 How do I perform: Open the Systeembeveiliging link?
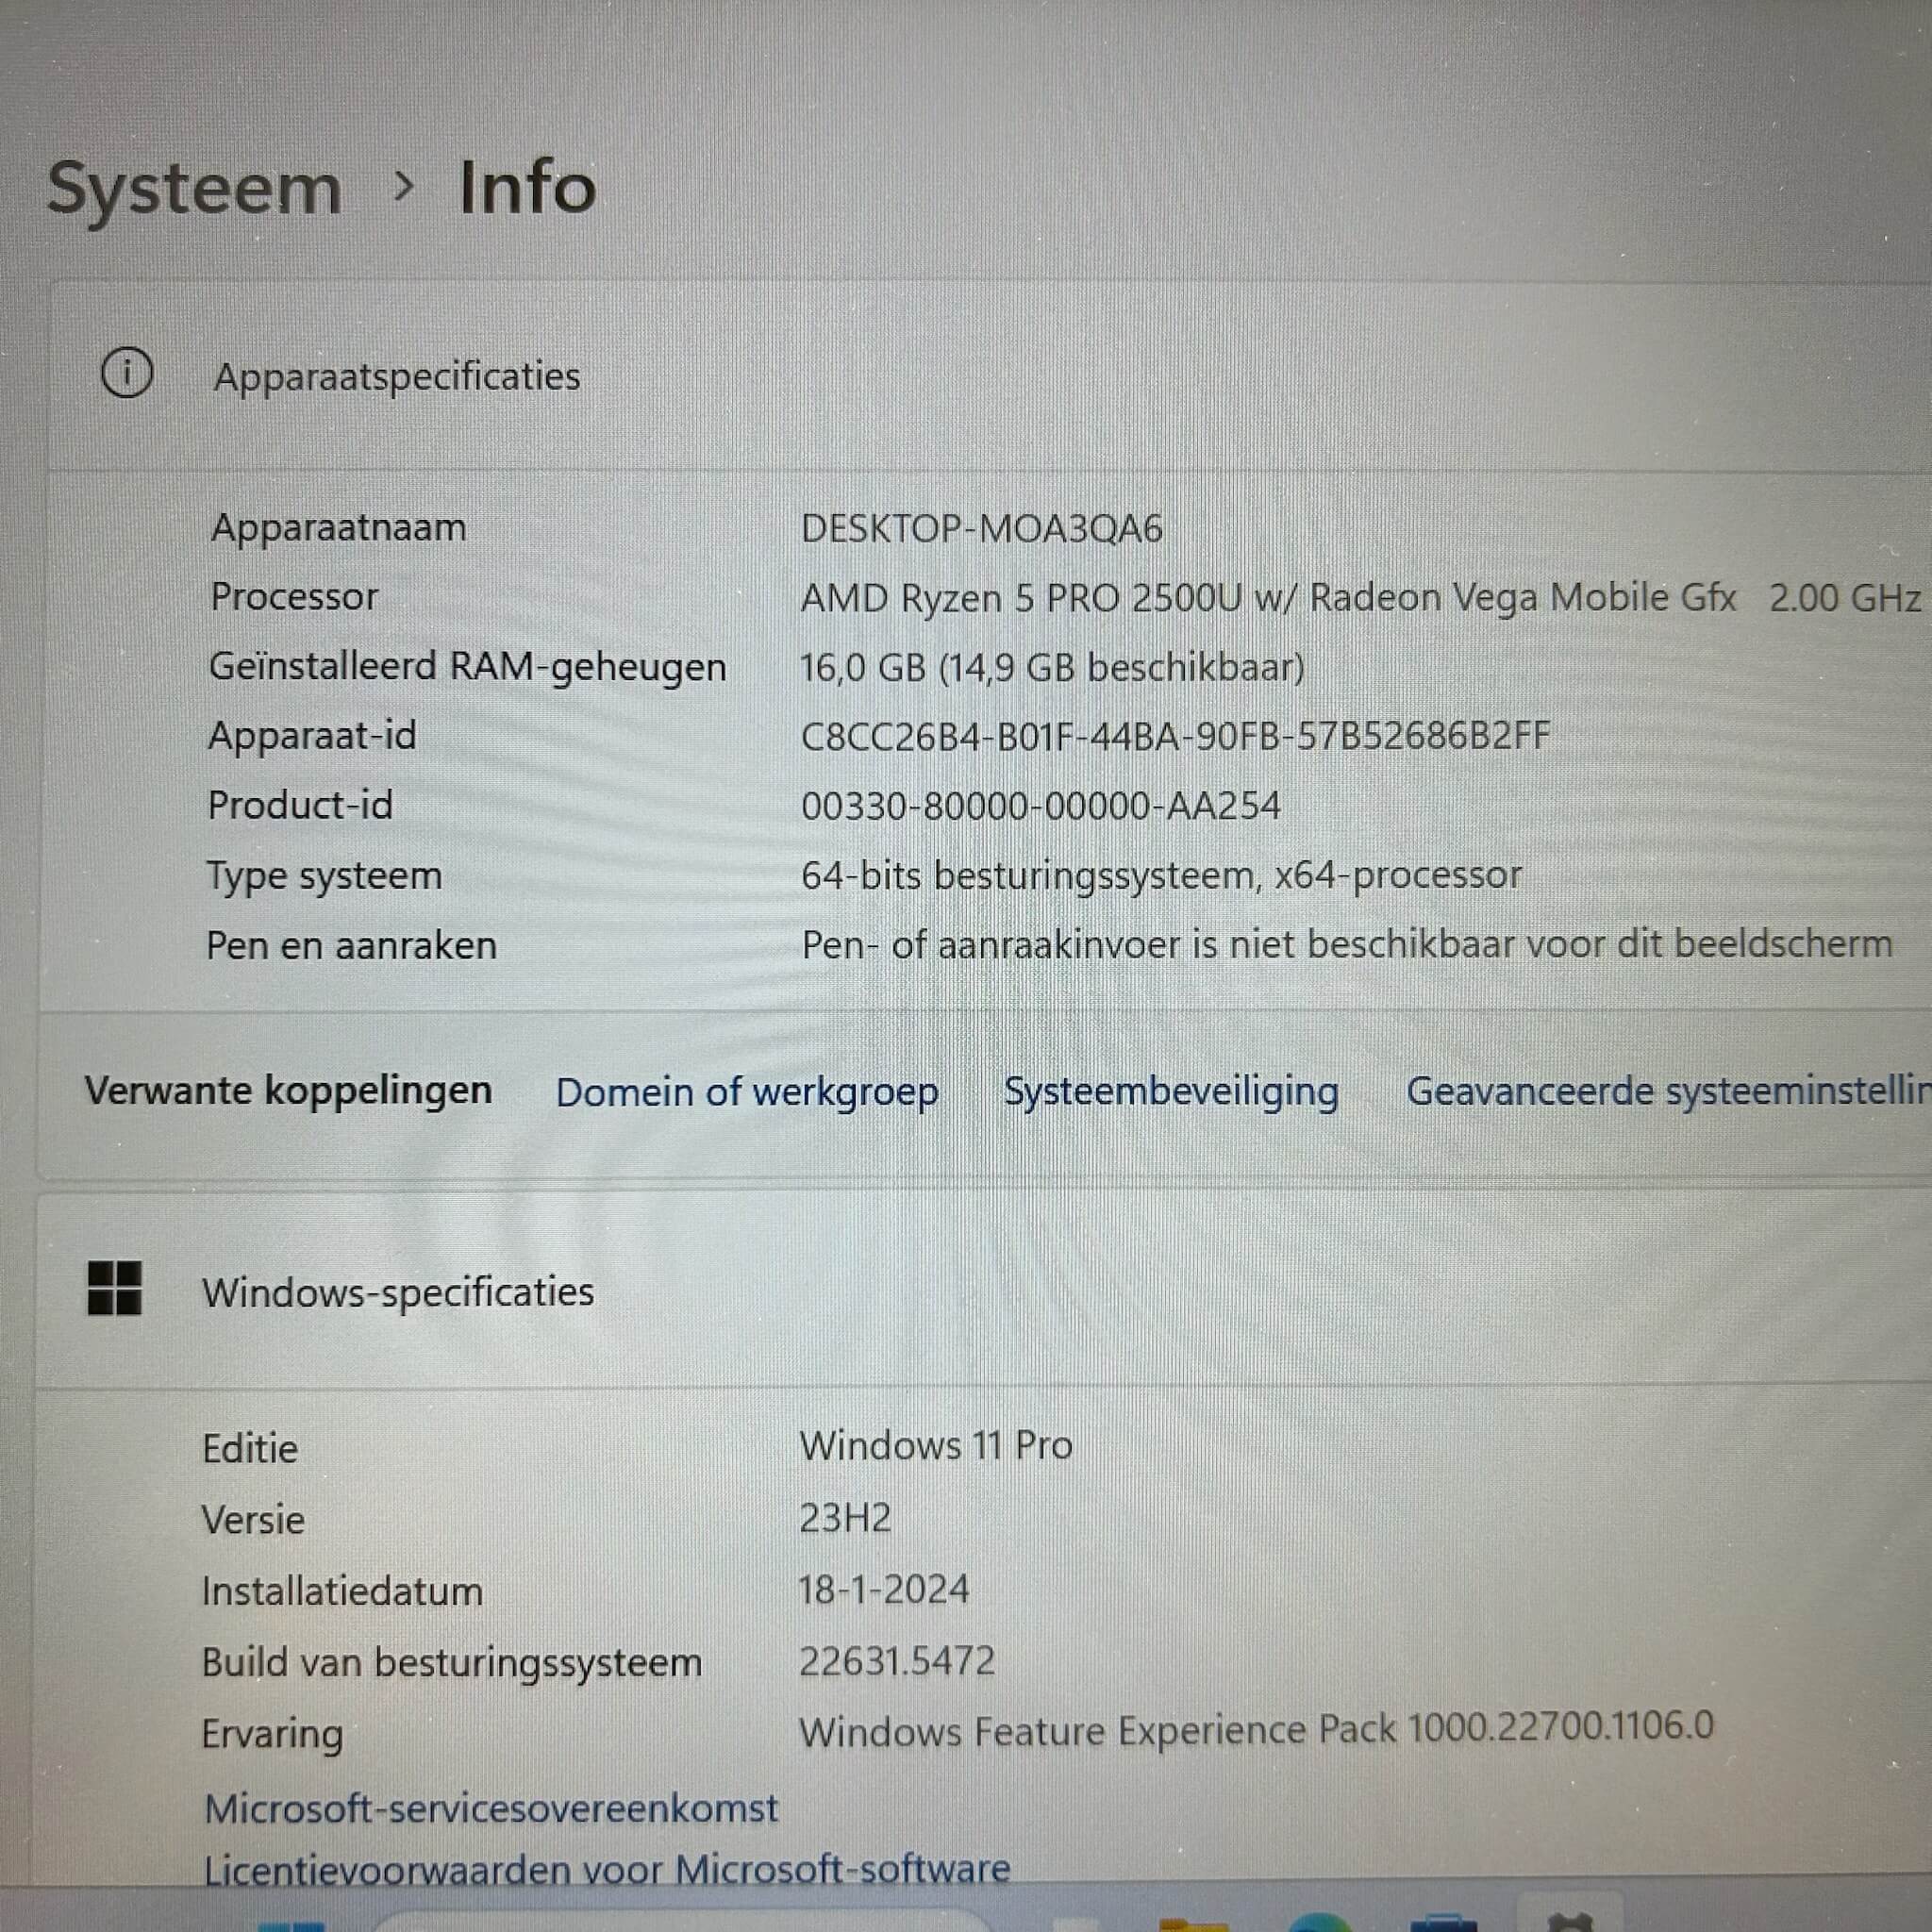(1171, 1091)
